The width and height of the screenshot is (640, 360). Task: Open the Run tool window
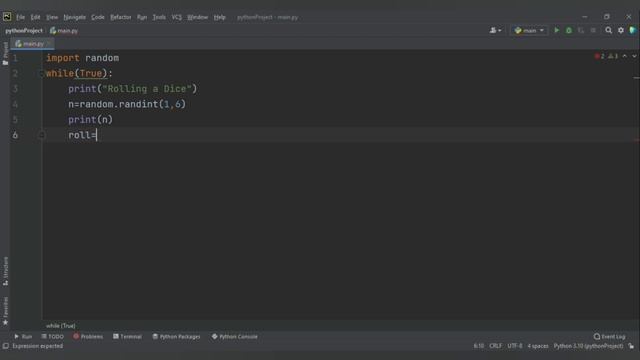(x=23, y=336)
